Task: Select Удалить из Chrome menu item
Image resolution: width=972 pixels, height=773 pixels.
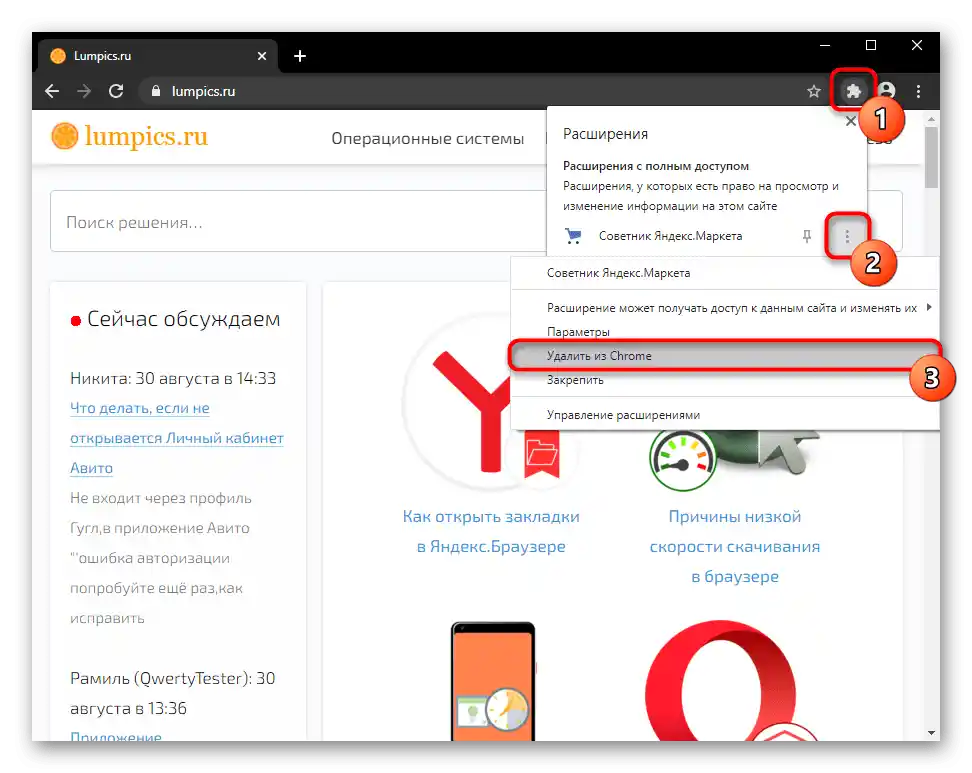Action: click(724, 356)
